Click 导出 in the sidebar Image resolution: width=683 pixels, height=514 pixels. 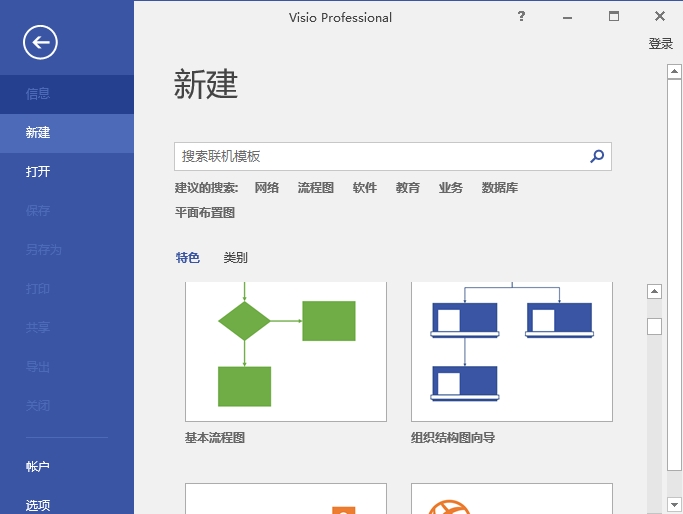click(38, 366)
